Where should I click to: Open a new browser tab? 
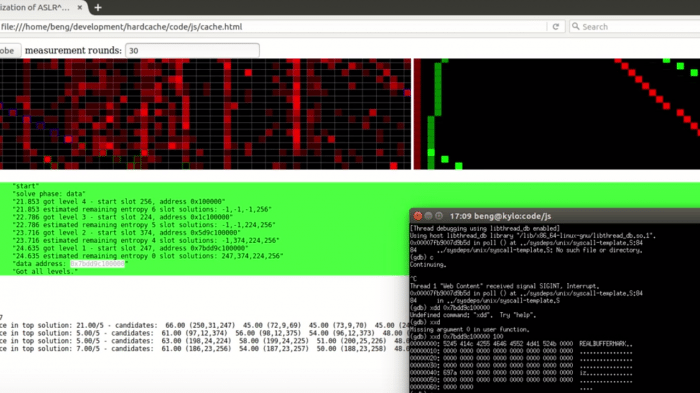(x=98, y=8)
